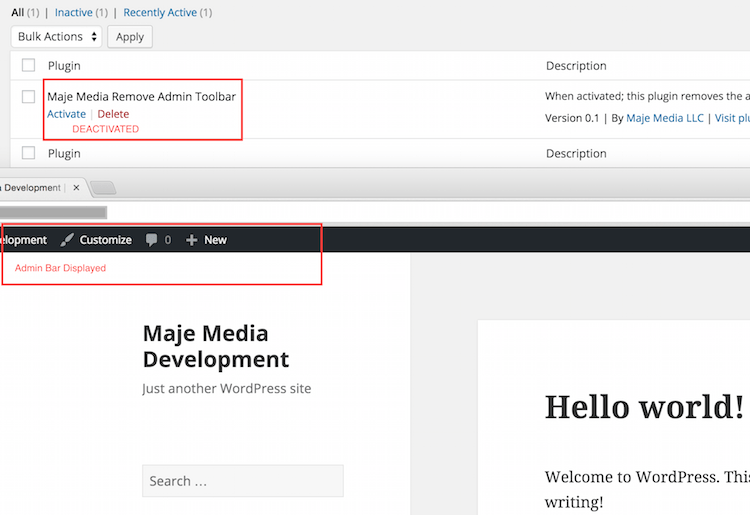Open a new browser tab
Screen dimensions: 750x515
tap(103, 188)
